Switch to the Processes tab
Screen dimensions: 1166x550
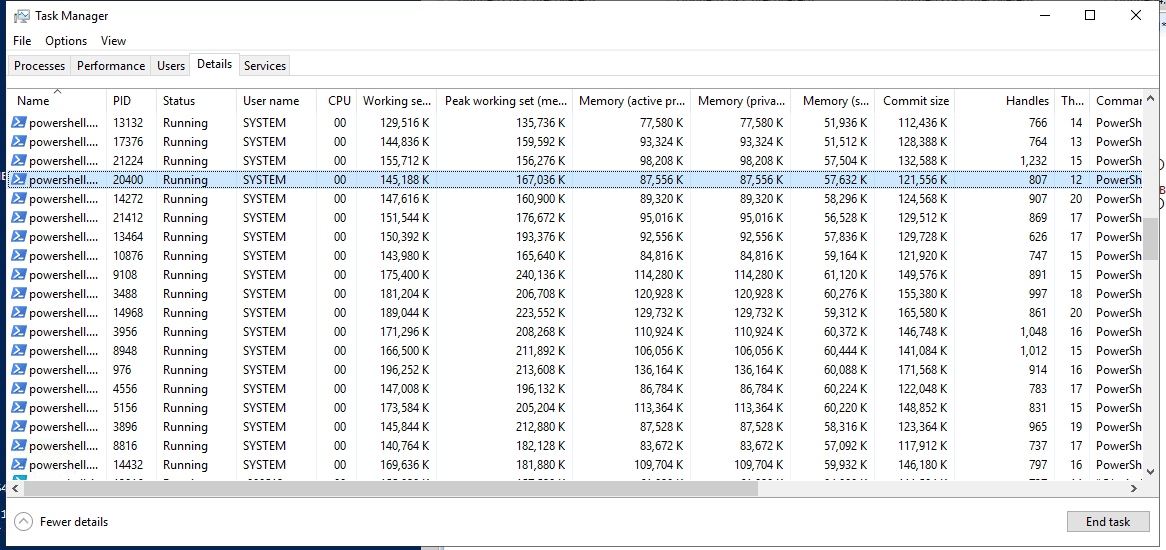39,66
